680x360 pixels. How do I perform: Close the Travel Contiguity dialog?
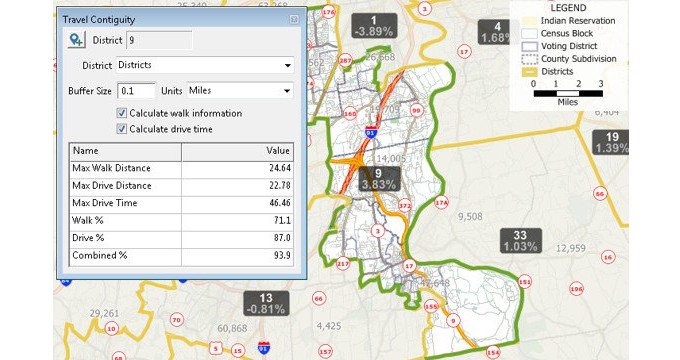coord(294,19)
